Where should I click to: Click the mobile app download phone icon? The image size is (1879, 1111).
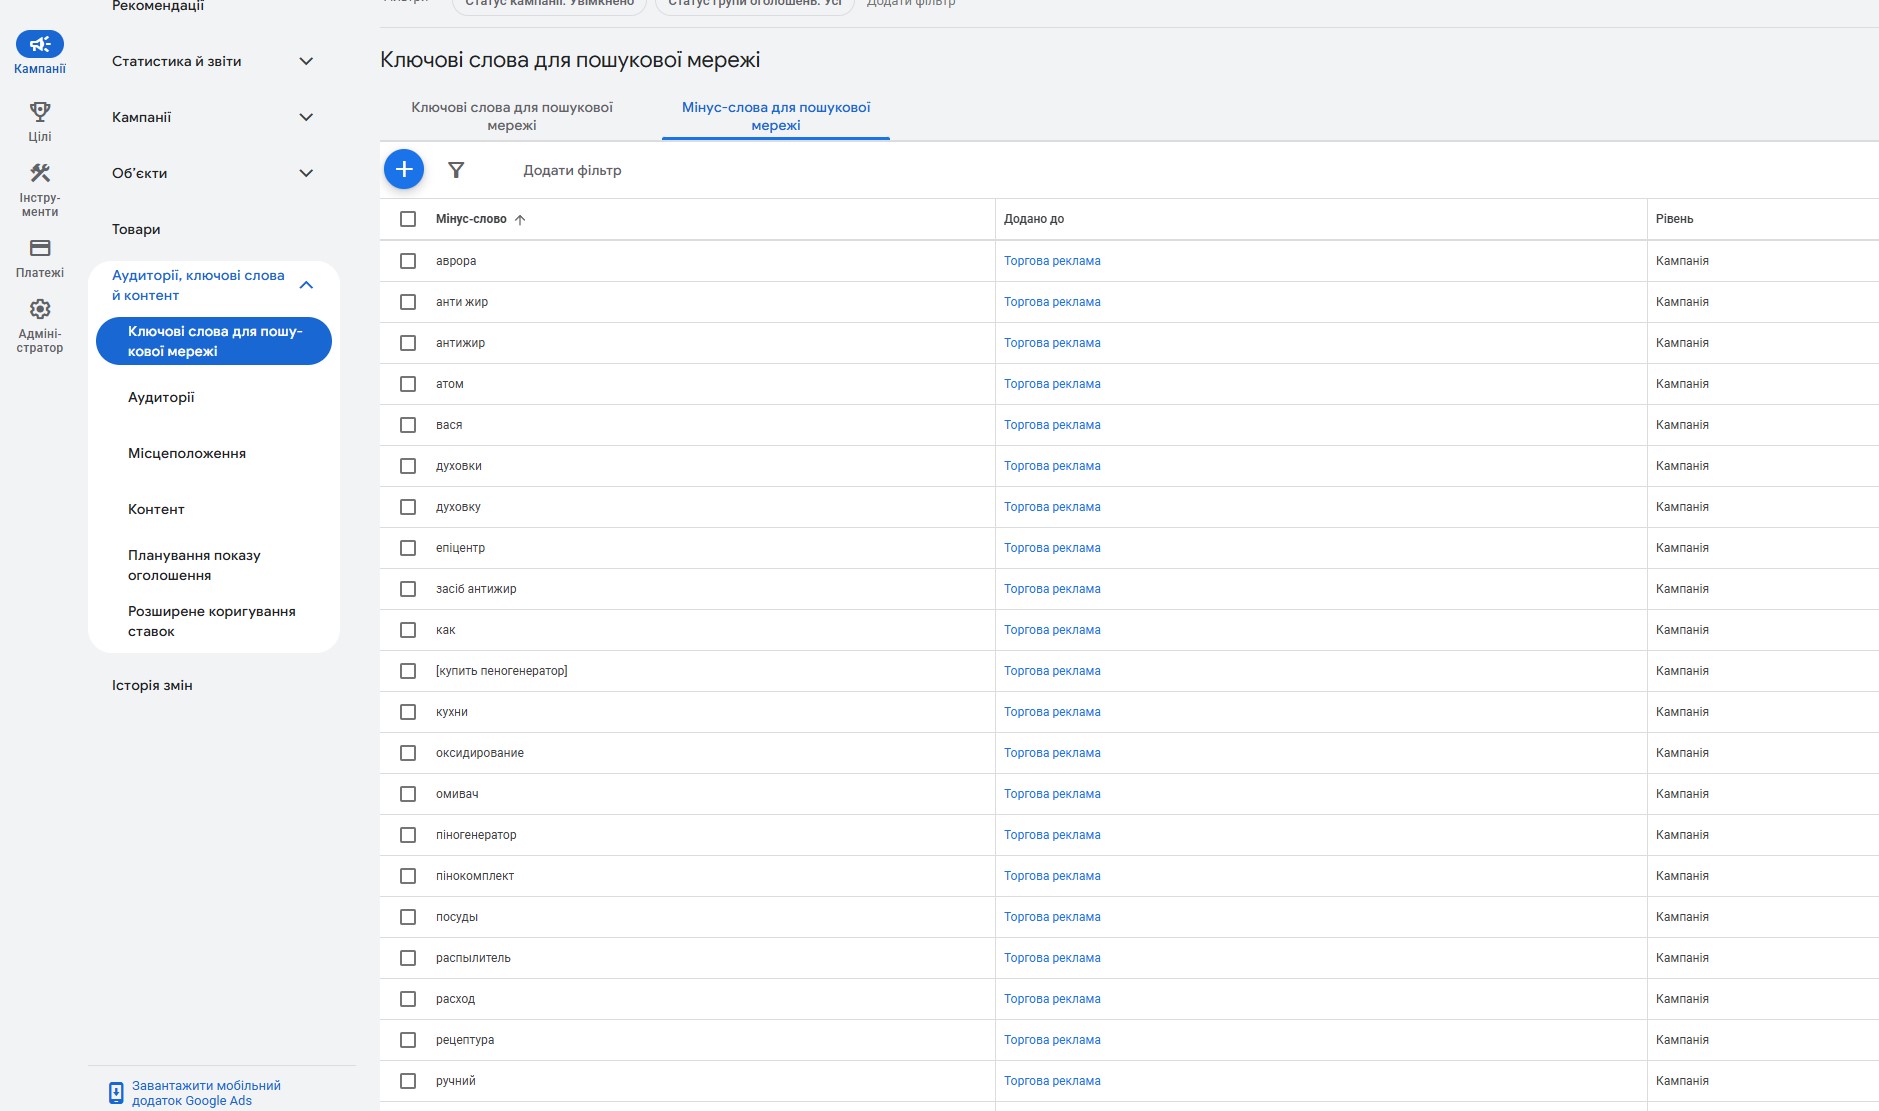[116, 1093]
